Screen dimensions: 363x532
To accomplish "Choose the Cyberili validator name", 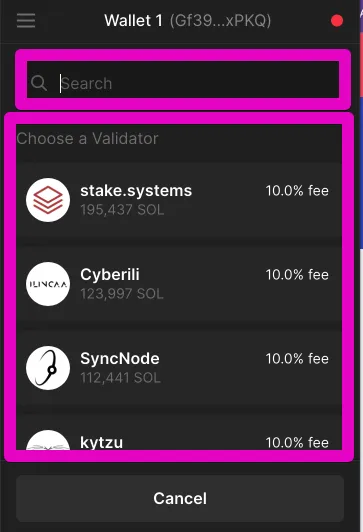I will coord(110,274).
